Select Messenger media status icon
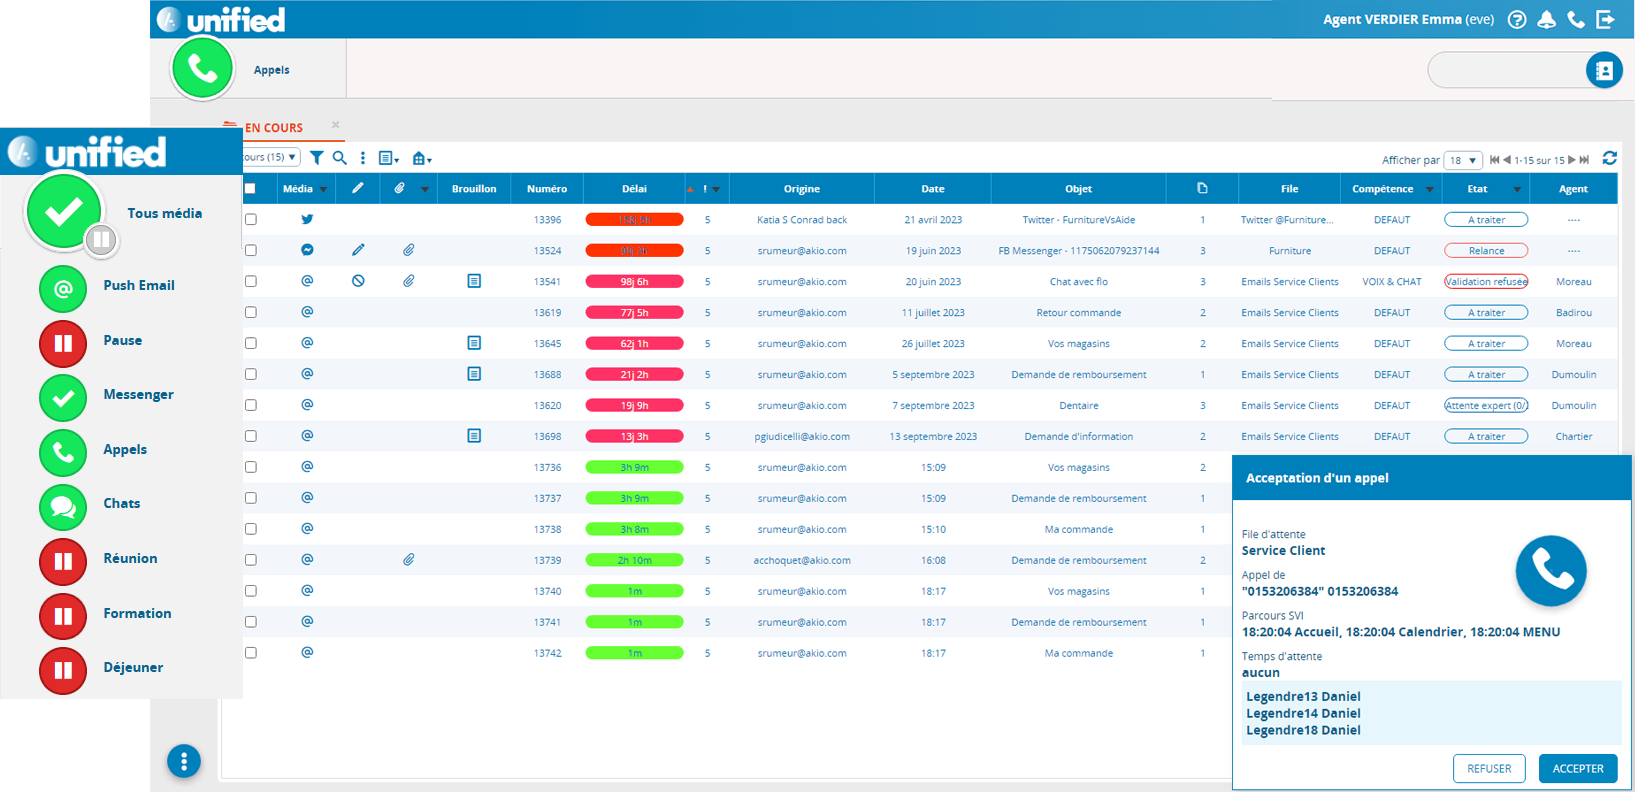This screenshot has width=1635, height=792. pos(63,398)
